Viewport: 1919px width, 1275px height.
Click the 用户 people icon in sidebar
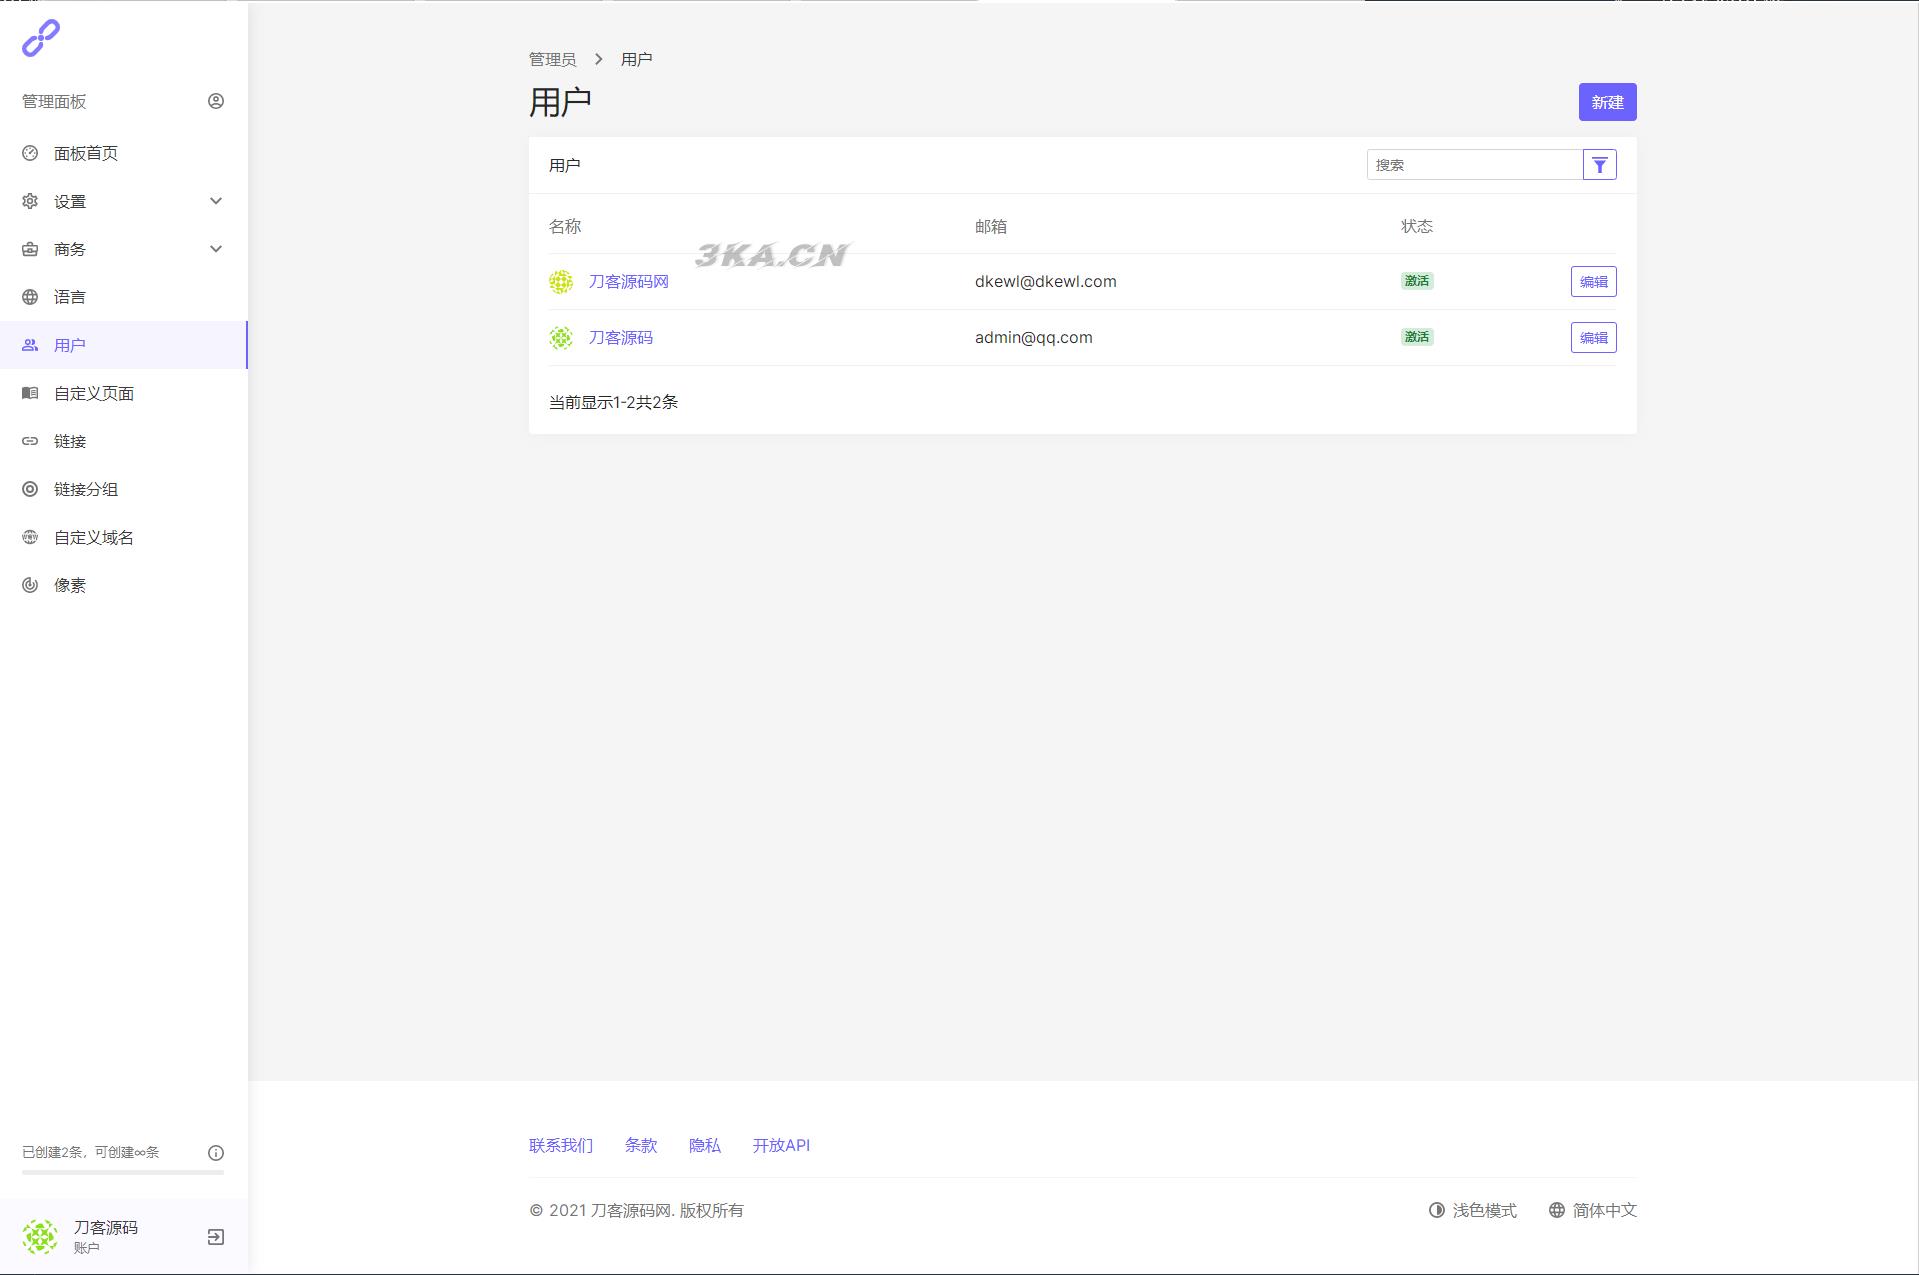click(30, 345)
